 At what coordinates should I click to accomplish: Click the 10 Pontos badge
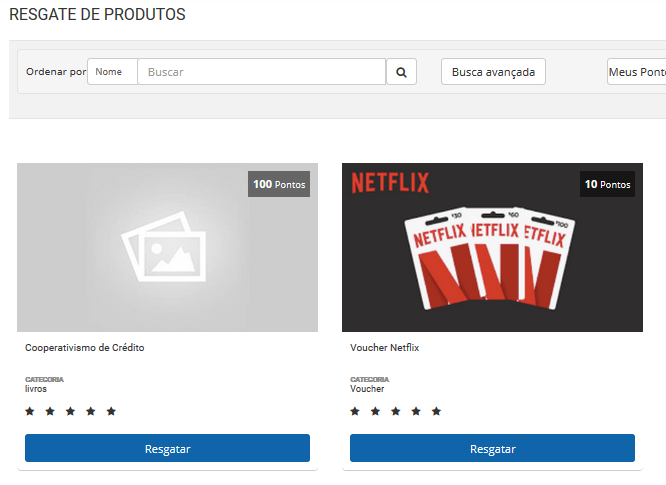[x=607, y=184]
